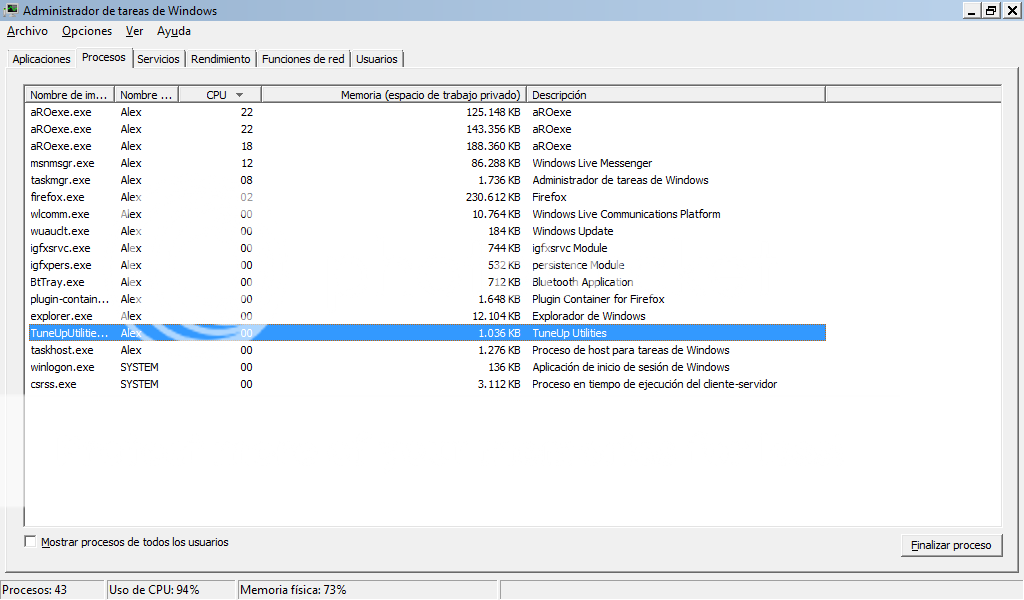Sort by Memoria column header
This screenshot has height=600, width=1024.
[393, 95]
